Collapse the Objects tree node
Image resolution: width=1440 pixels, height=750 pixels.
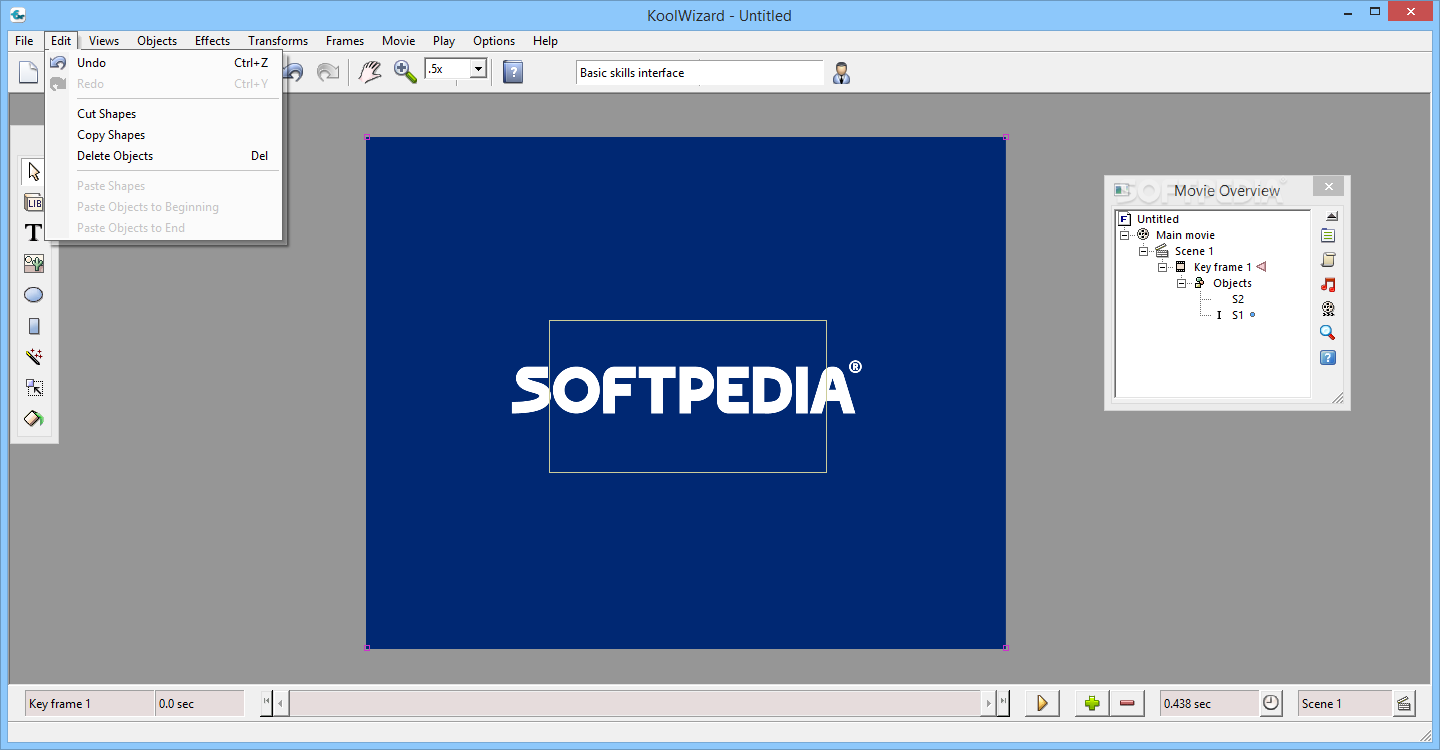tap(1182, 283)
